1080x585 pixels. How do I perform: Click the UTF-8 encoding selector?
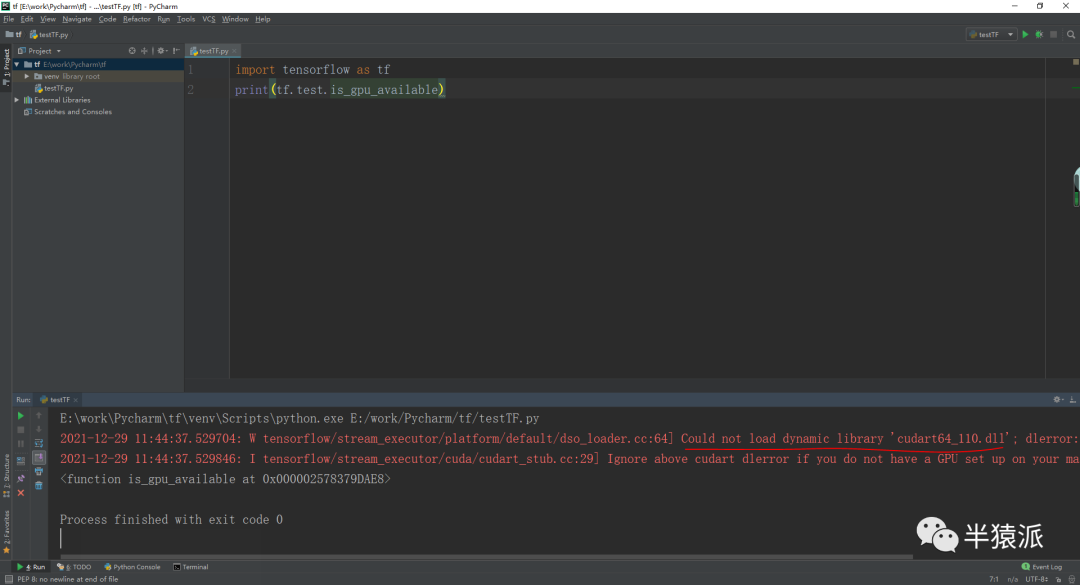point(1037,579)
